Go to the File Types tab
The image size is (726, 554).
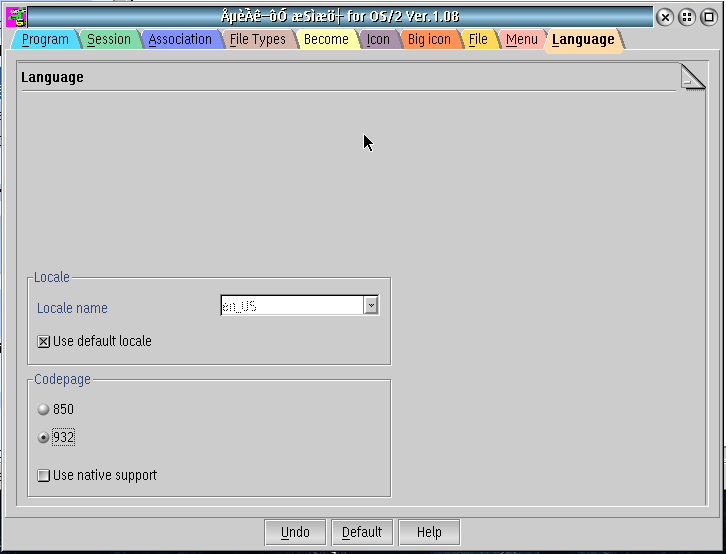click(257, 40)
